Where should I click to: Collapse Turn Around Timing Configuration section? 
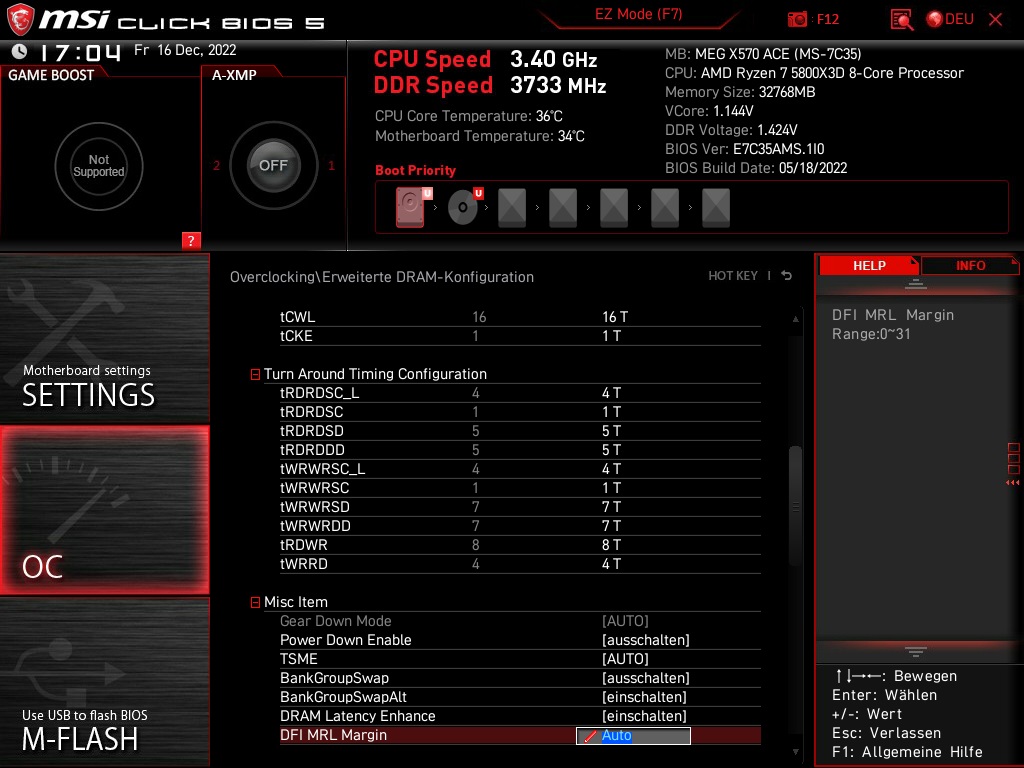(x=255, y=374)
